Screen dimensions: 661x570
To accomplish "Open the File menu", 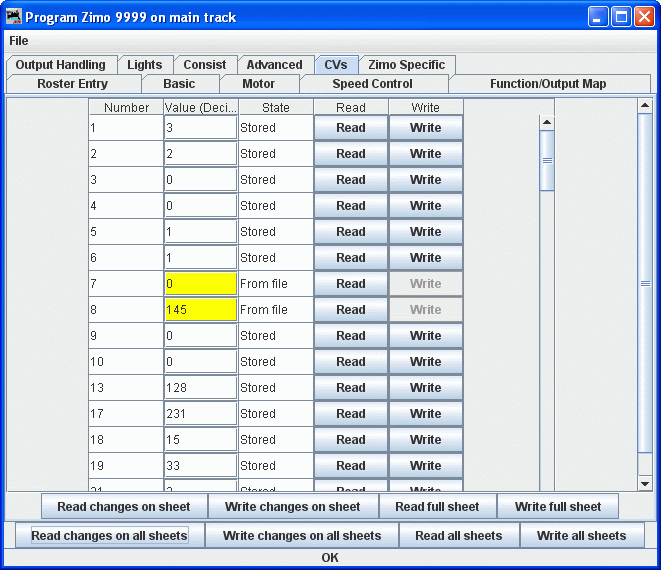I will (19, 41).
